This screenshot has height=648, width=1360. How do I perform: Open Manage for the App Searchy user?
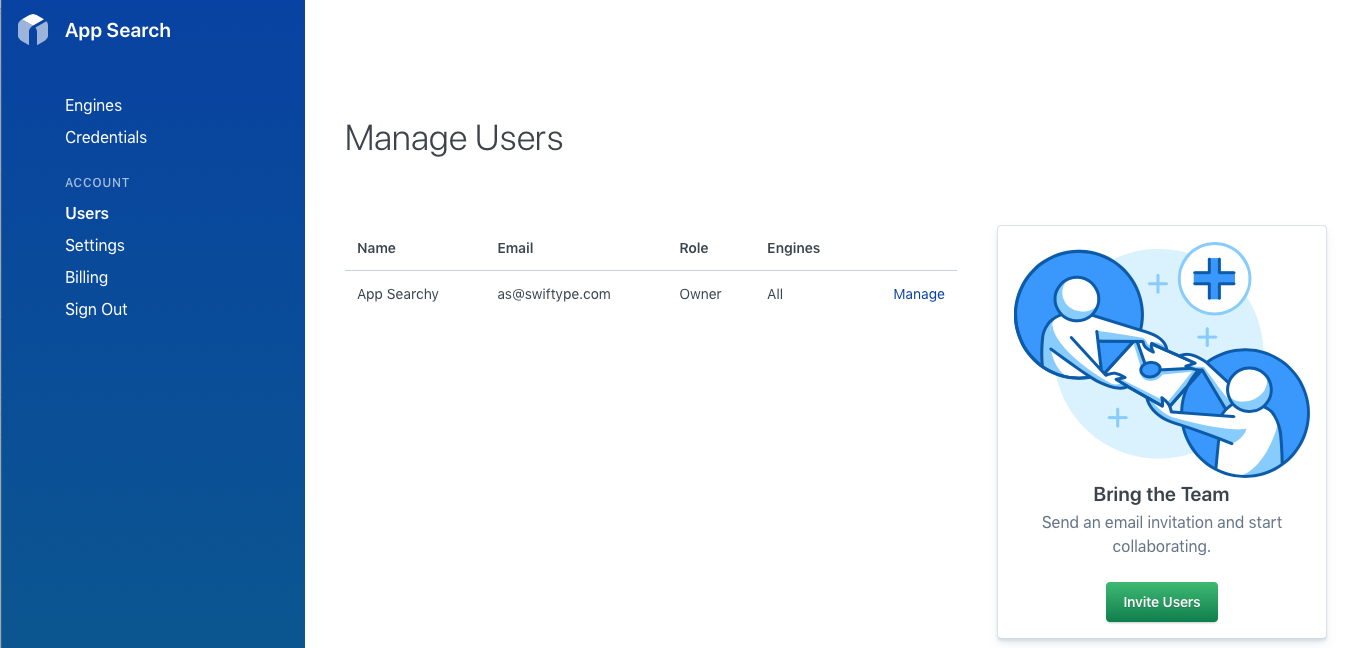pos(919,293)
